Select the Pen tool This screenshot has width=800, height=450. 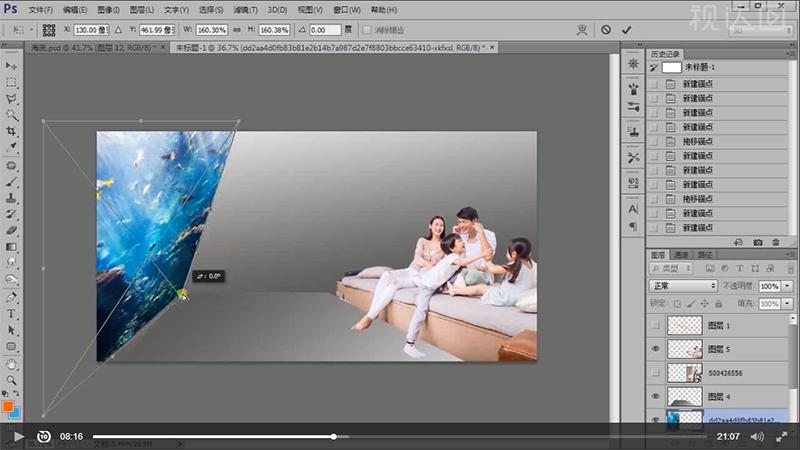pos(11,297)
